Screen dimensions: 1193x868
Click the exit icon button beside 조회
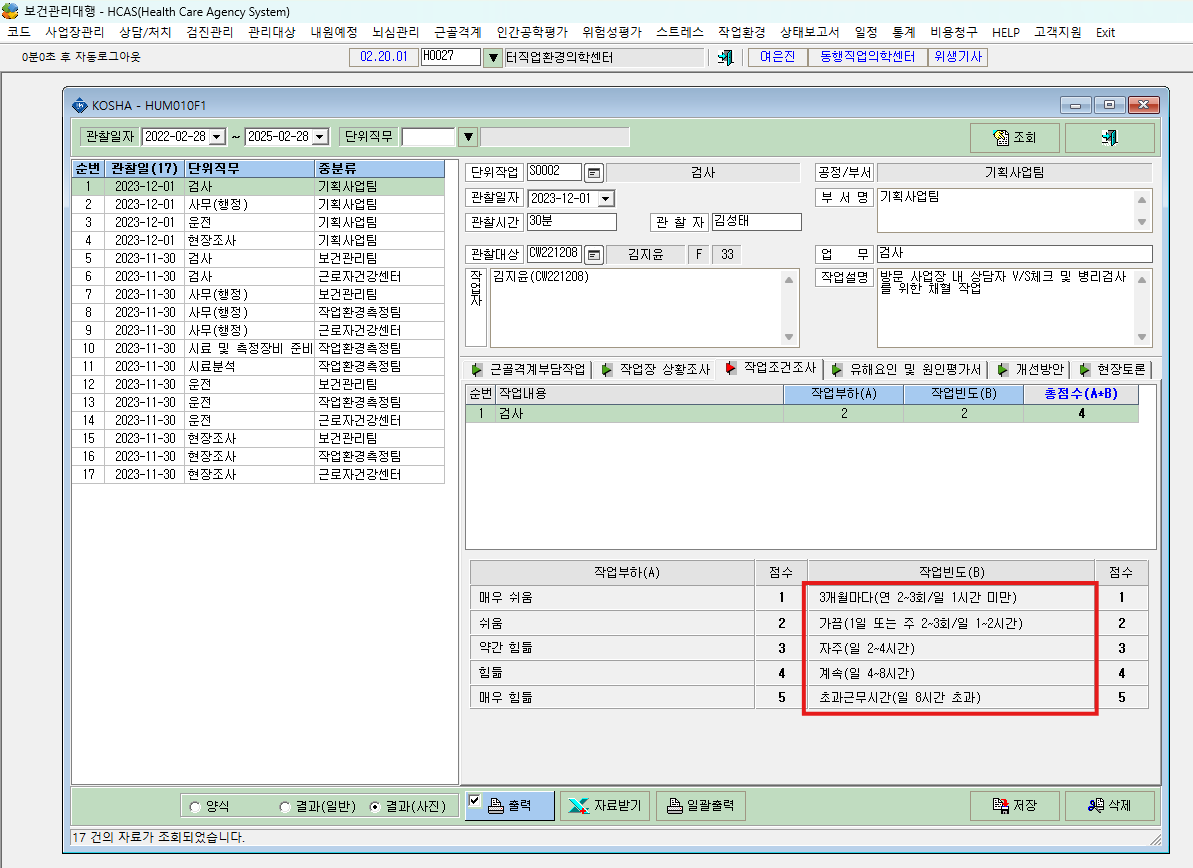[x=1109, y=137]
